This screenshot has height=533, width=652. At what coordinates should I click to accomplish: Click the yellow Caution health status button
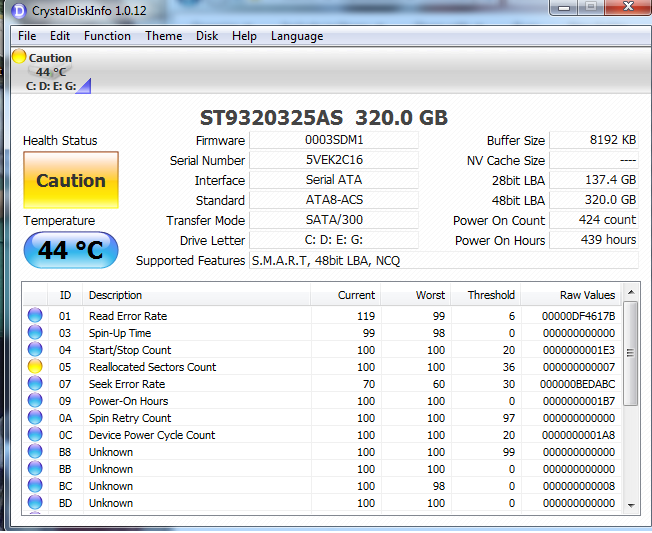pos(71,180)
